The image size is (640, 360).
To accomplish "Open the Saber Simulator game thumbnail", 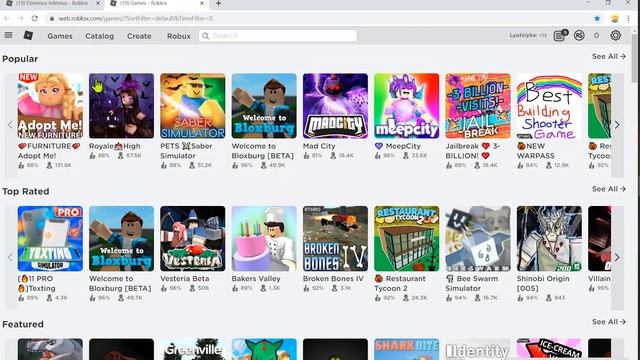I will pos(193,106).
